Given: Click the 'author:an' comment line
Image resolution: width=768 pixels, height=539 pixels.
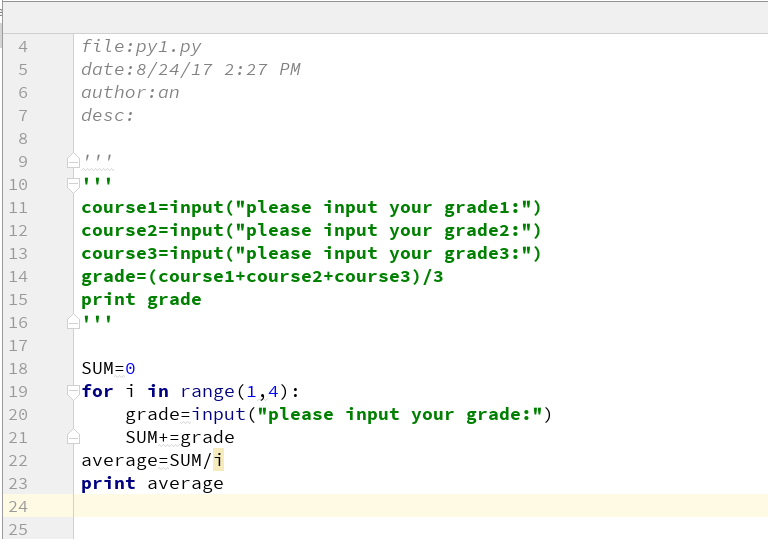Looking at the screenshot, I should (x=130, y=92).
